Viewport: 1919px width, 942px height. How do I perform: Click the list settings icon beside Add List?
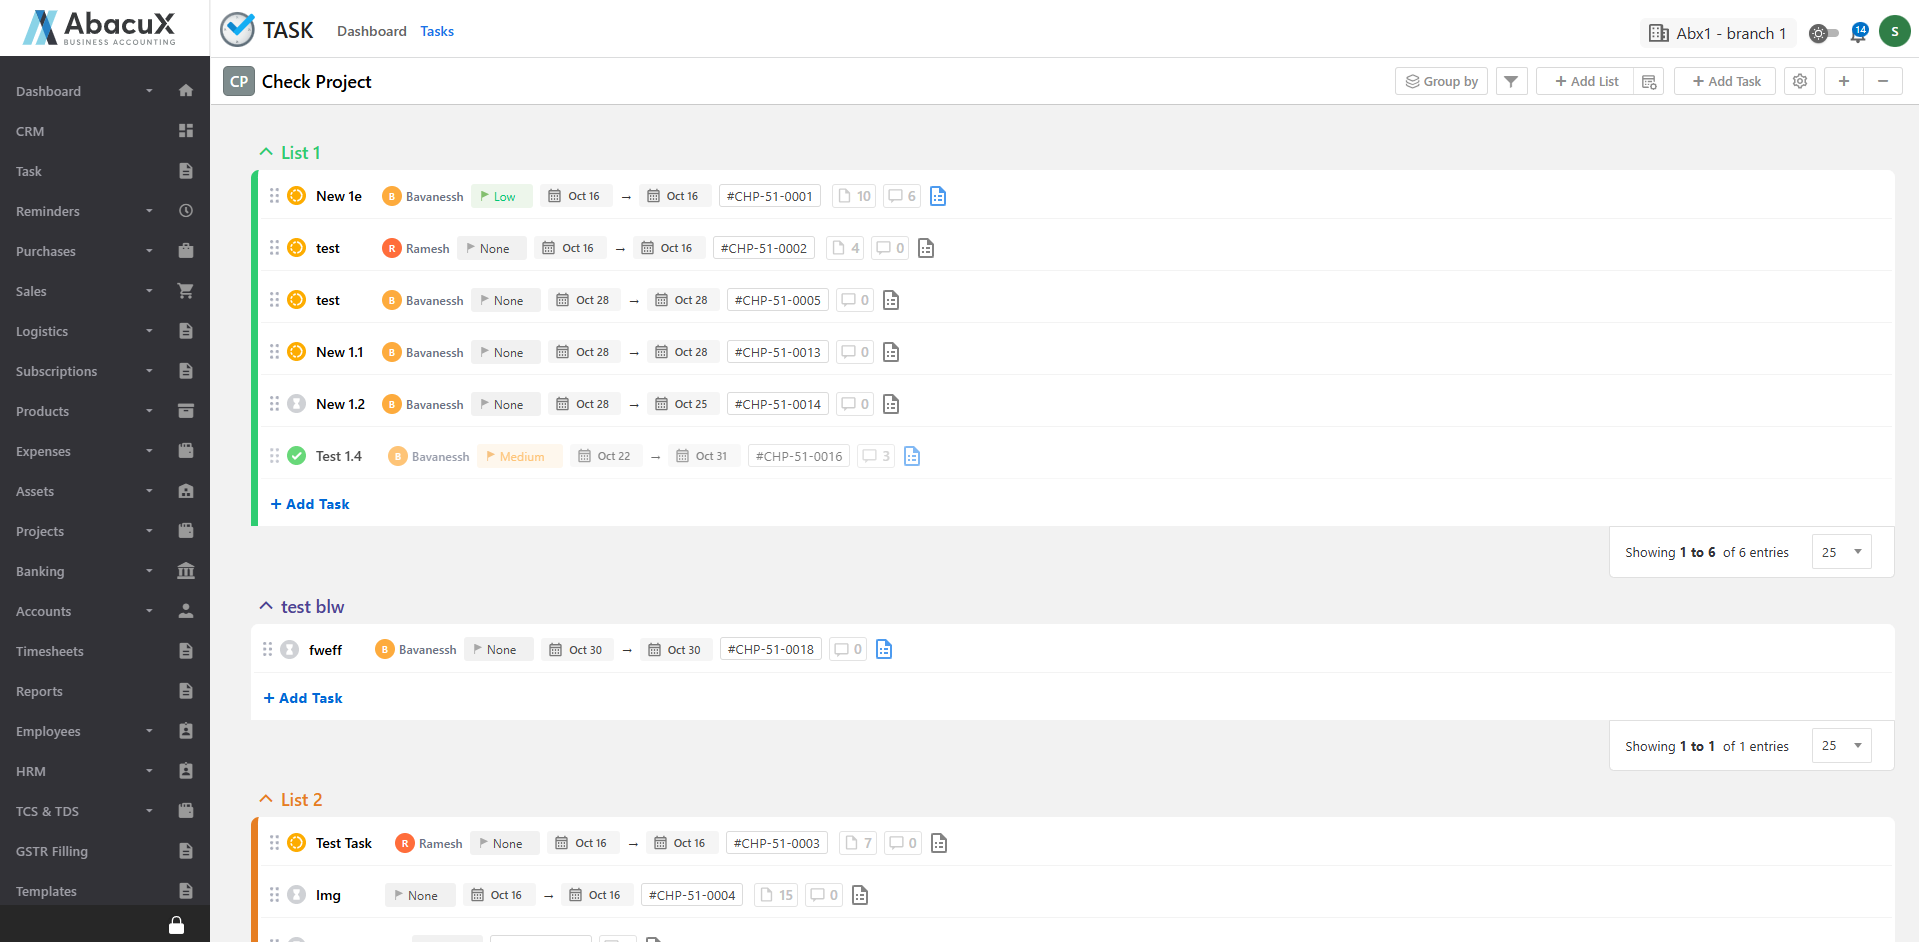coord(1649,82)
